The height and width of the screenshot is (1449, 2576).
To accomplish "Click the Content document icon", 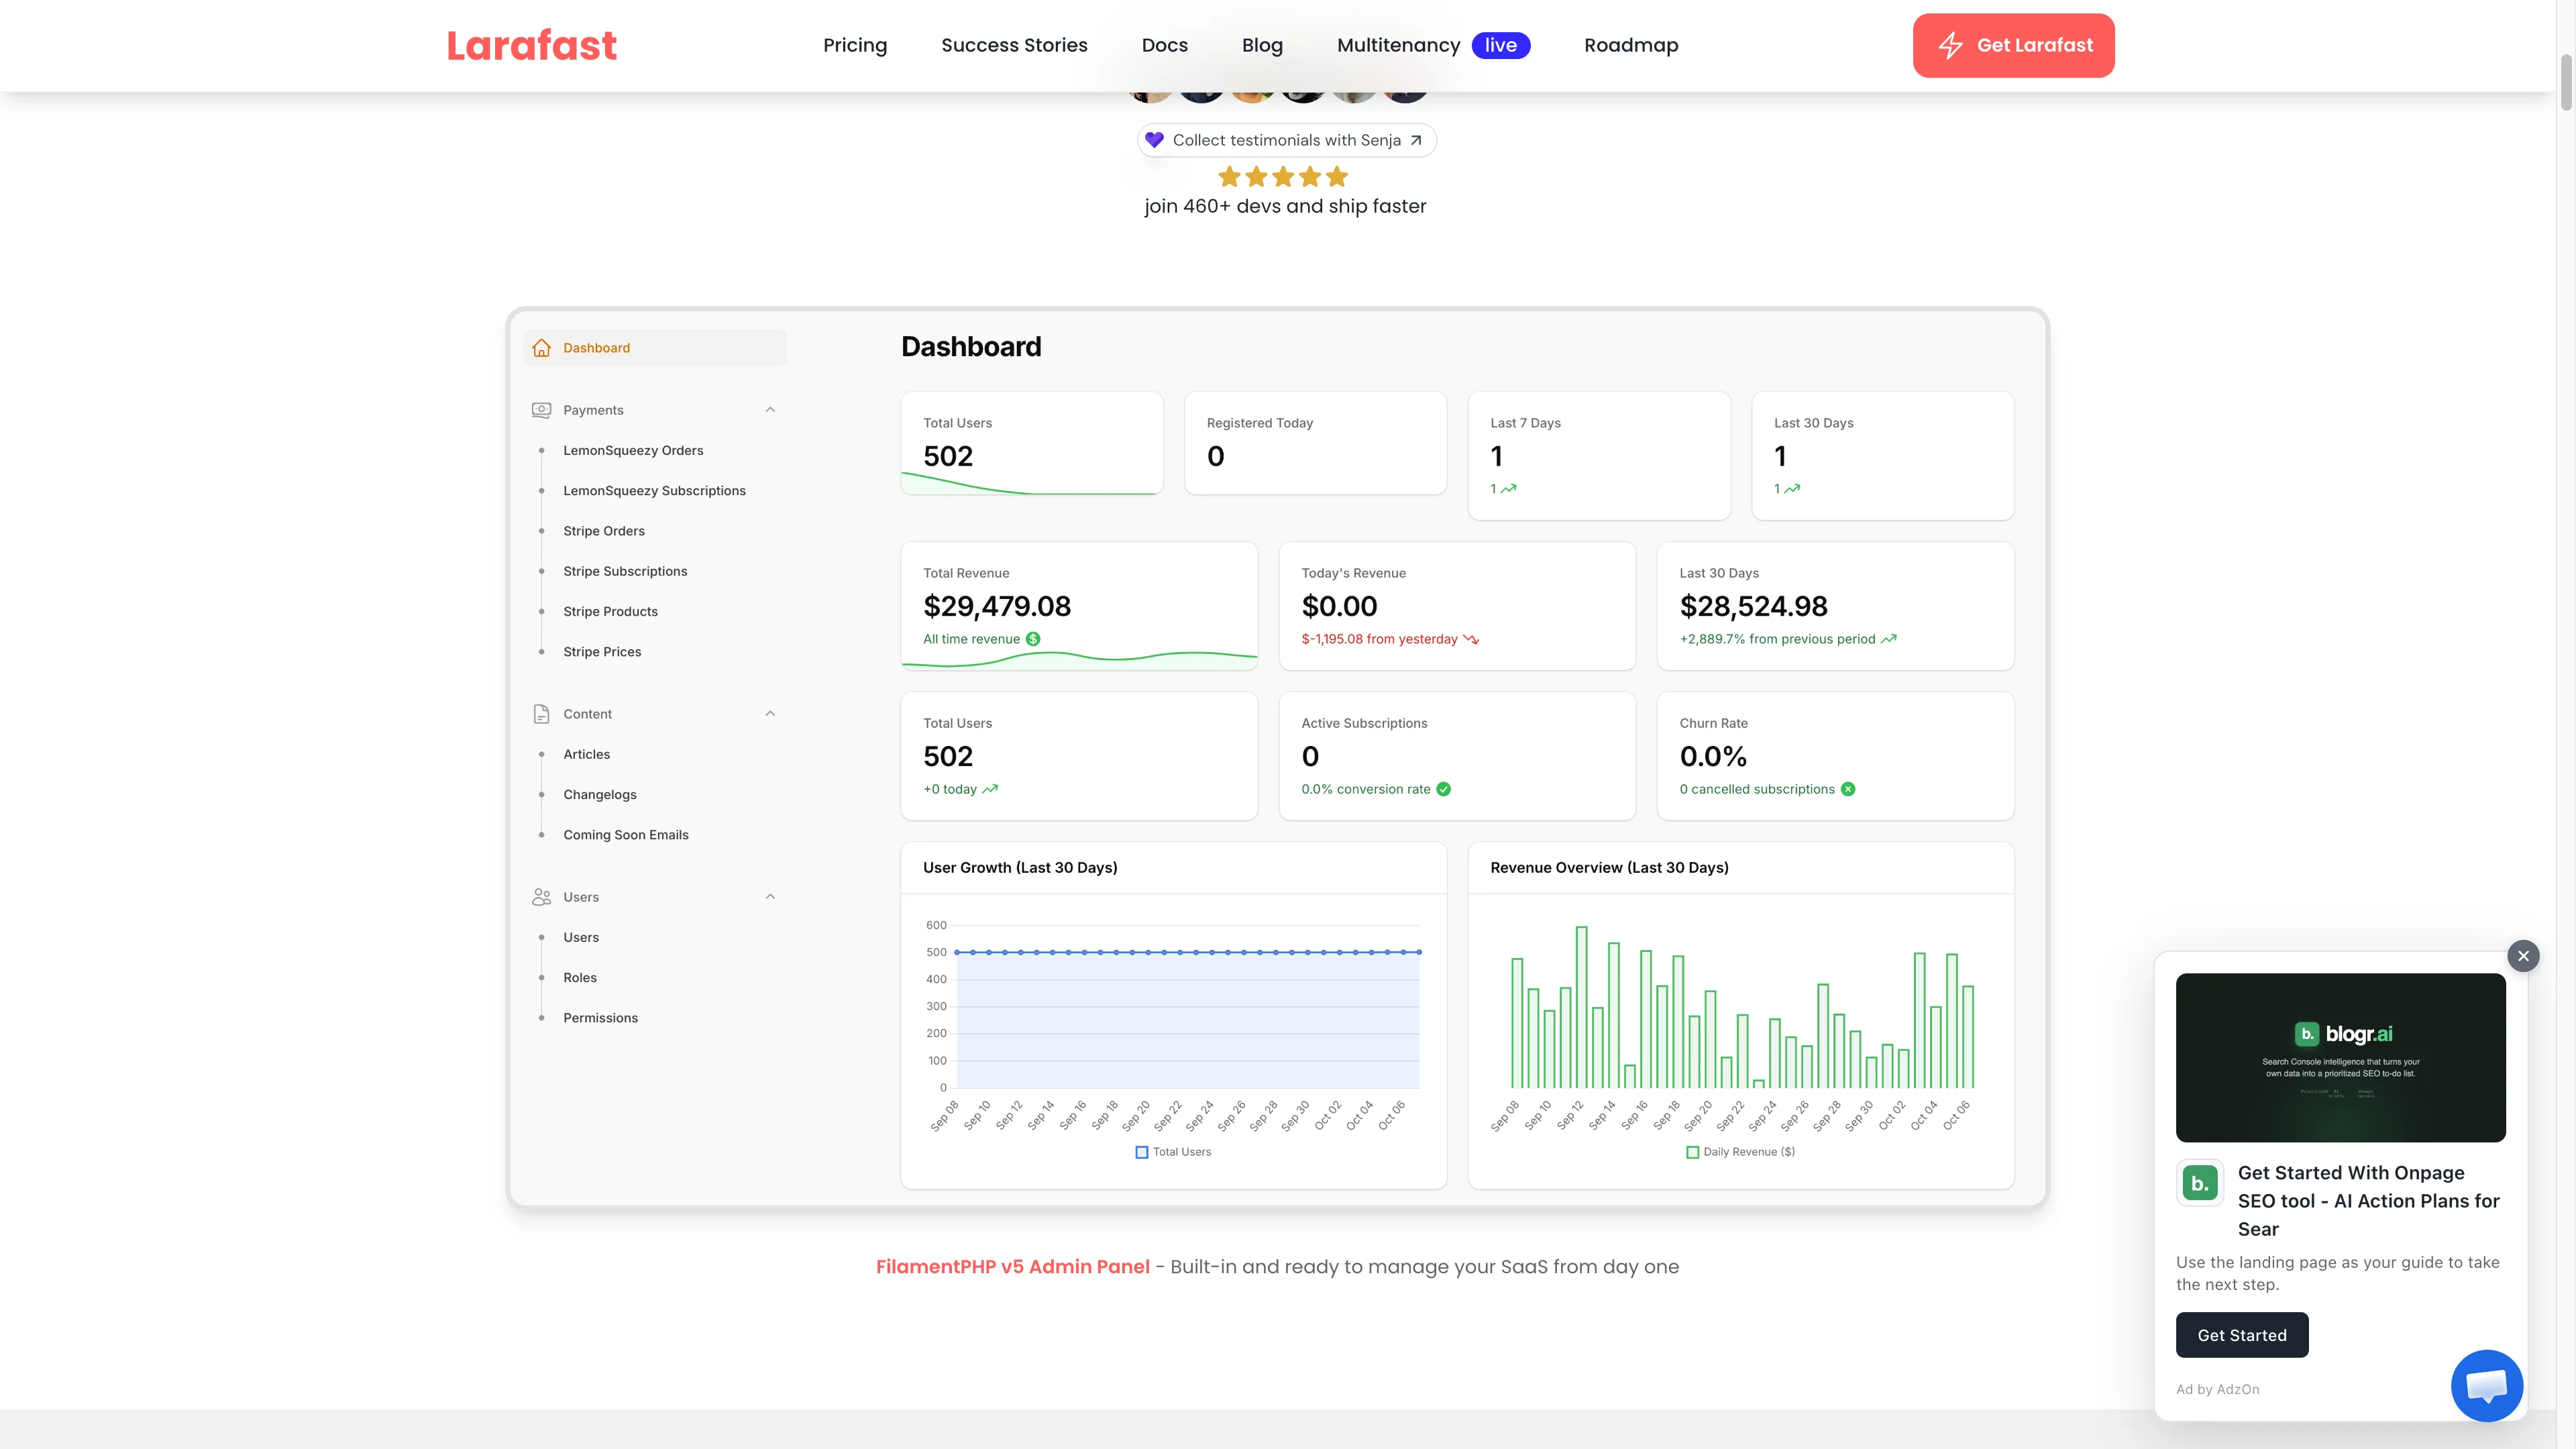I will (541, 714).
